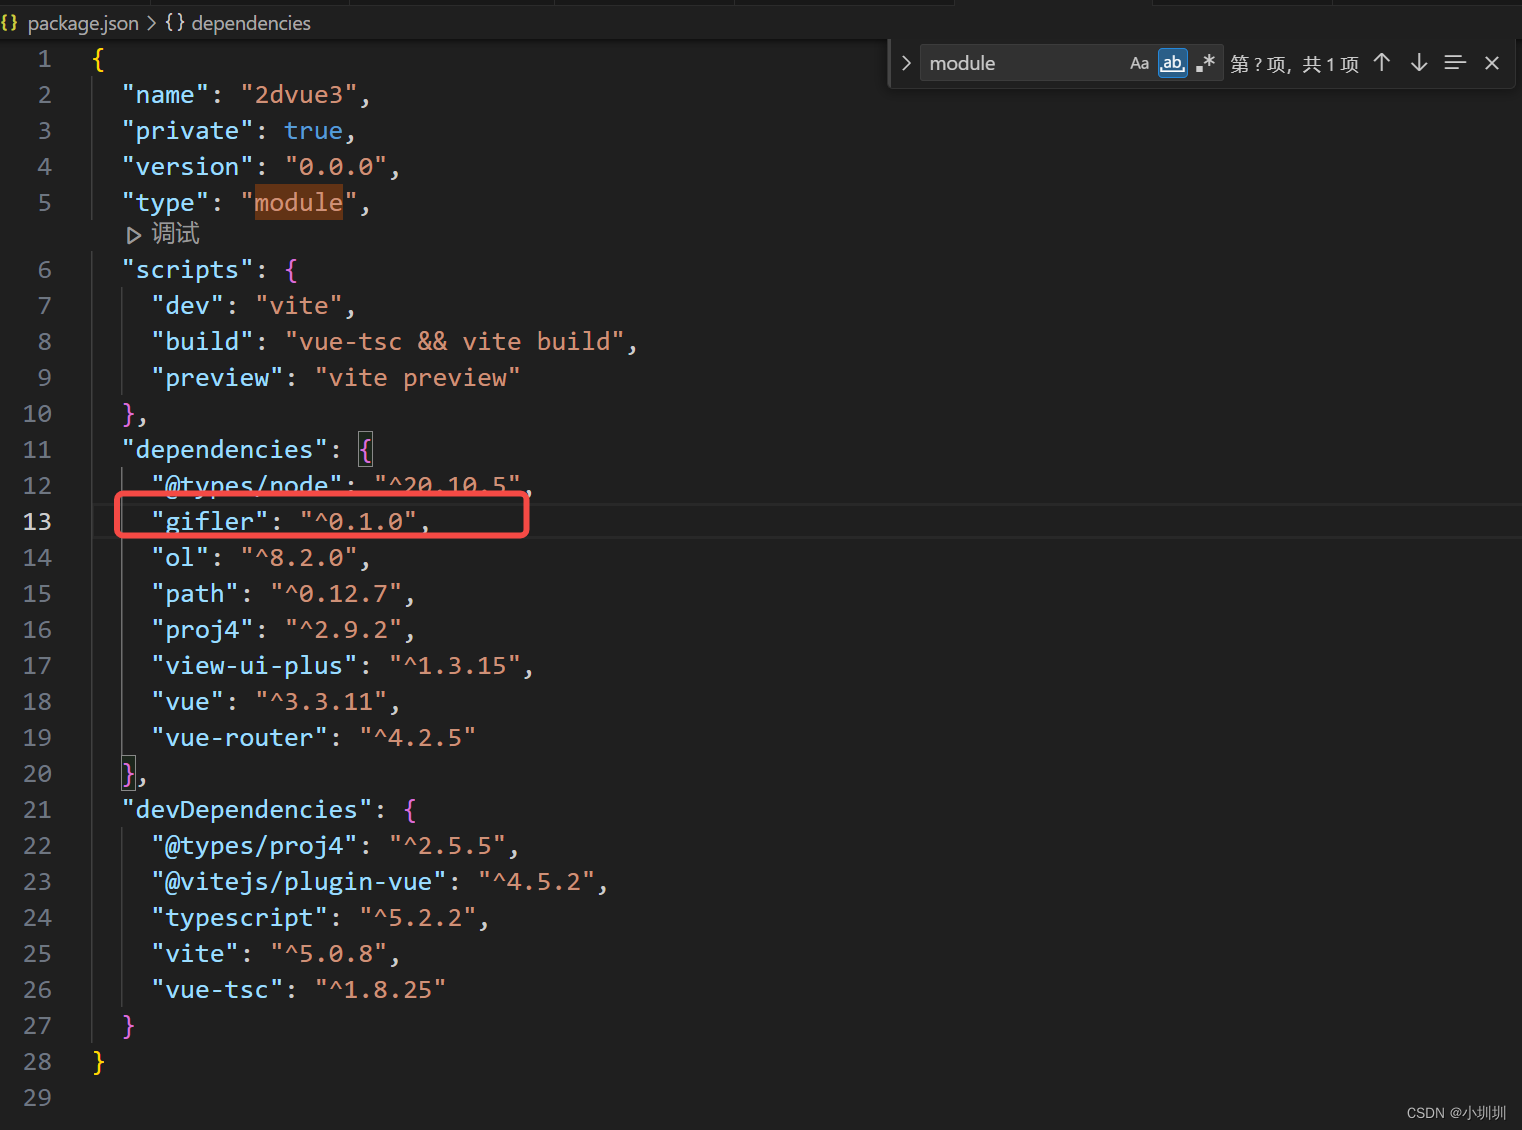The image size is (1522, 1130).
Task: Click the "gifler" dependency key
Action: (x=210, y=522)
